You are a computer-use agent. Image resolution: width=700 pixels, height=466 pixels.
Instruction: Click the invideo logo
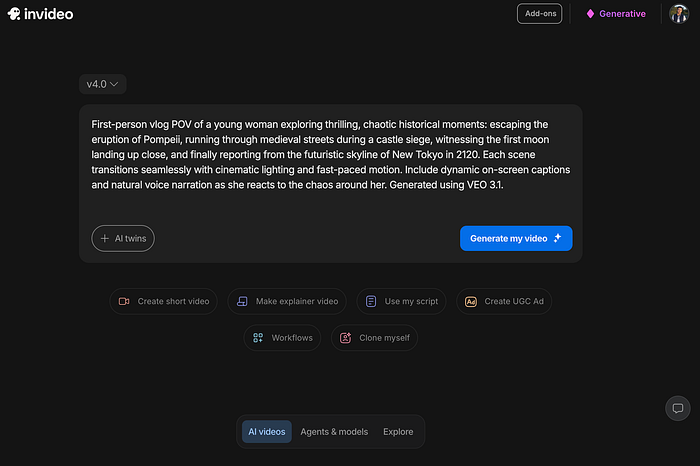[40, 14]
